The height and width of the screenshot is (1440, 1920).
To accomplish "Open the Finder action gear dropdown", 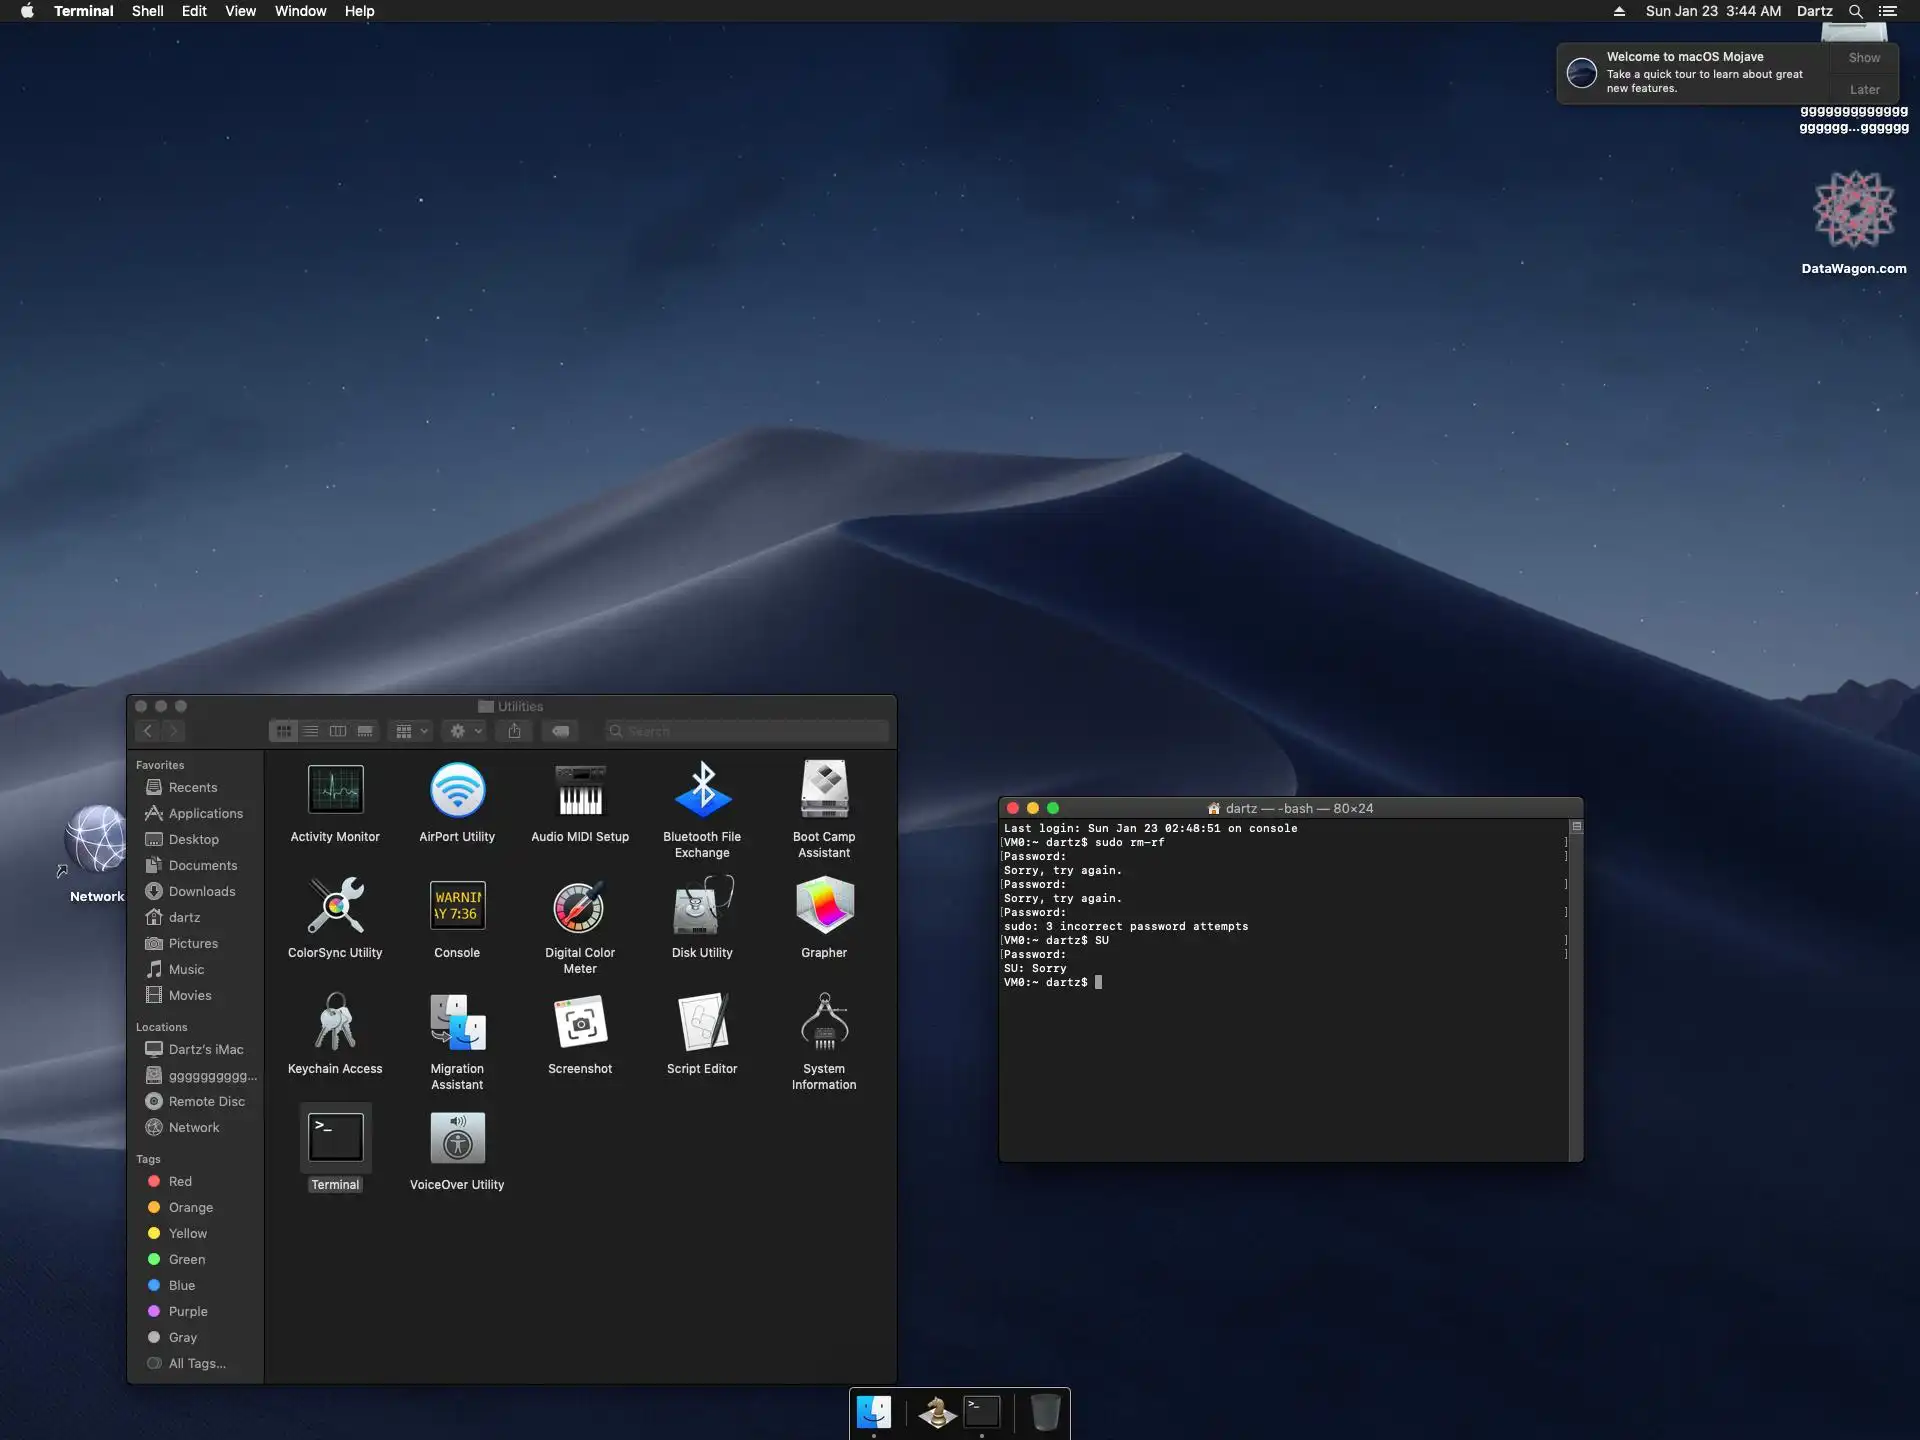I will point(465,731).
